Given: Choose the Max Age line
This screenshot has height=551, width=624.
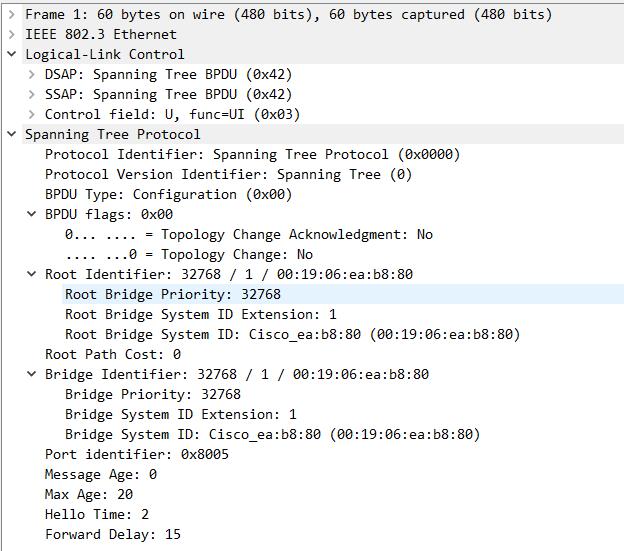Looking at the screenshot, I should click(88, 494).
